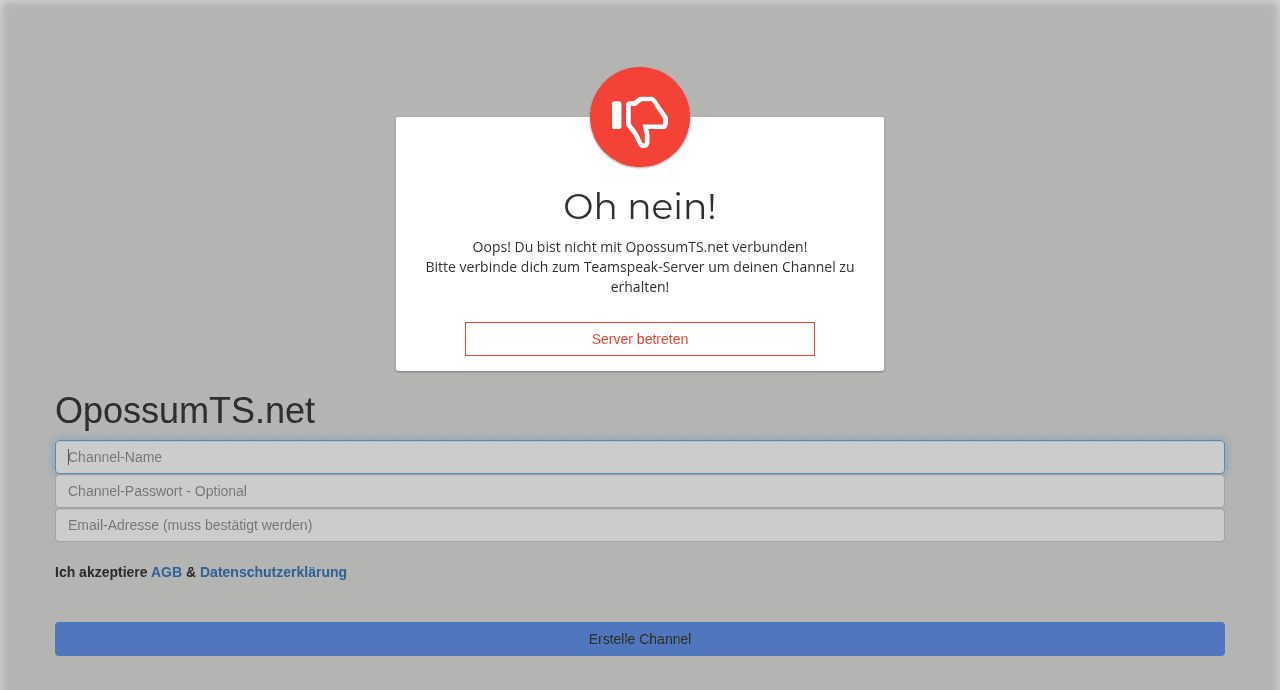
Task: Click the Oh nein! heading
Action: (x=640, y=207)
